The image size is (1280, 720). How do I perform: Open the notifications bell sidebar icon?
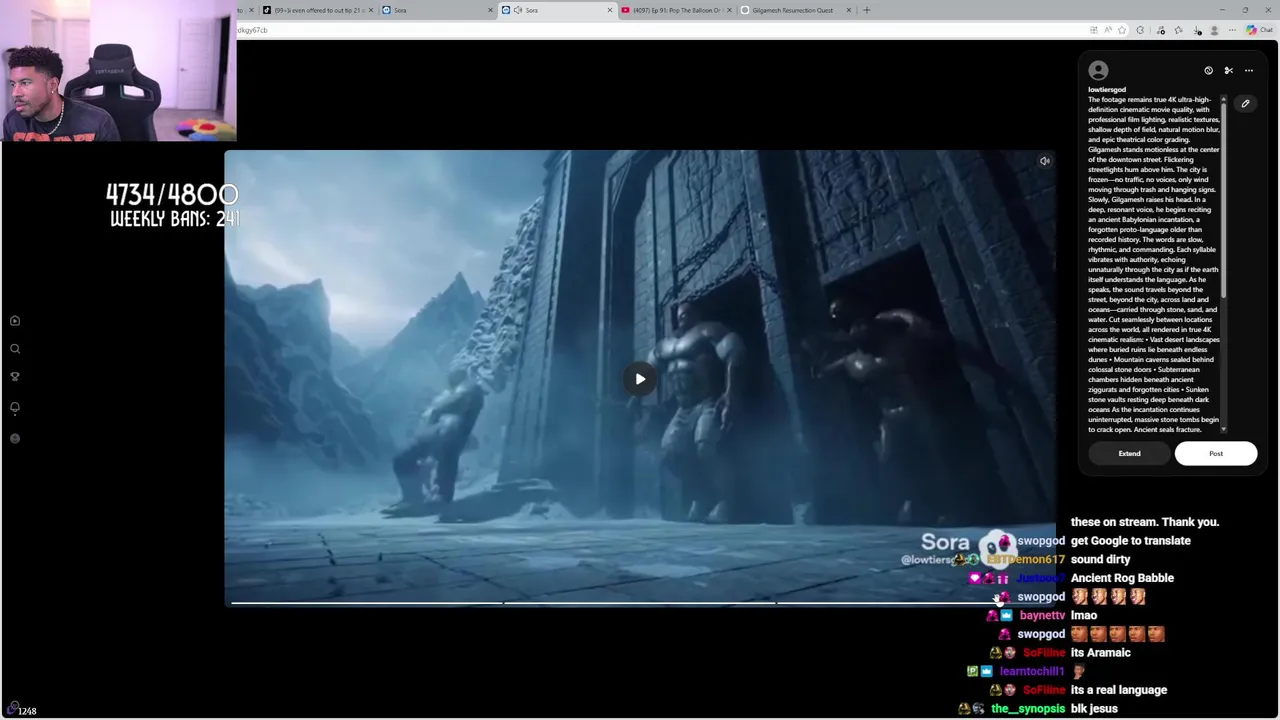[15, 408]
